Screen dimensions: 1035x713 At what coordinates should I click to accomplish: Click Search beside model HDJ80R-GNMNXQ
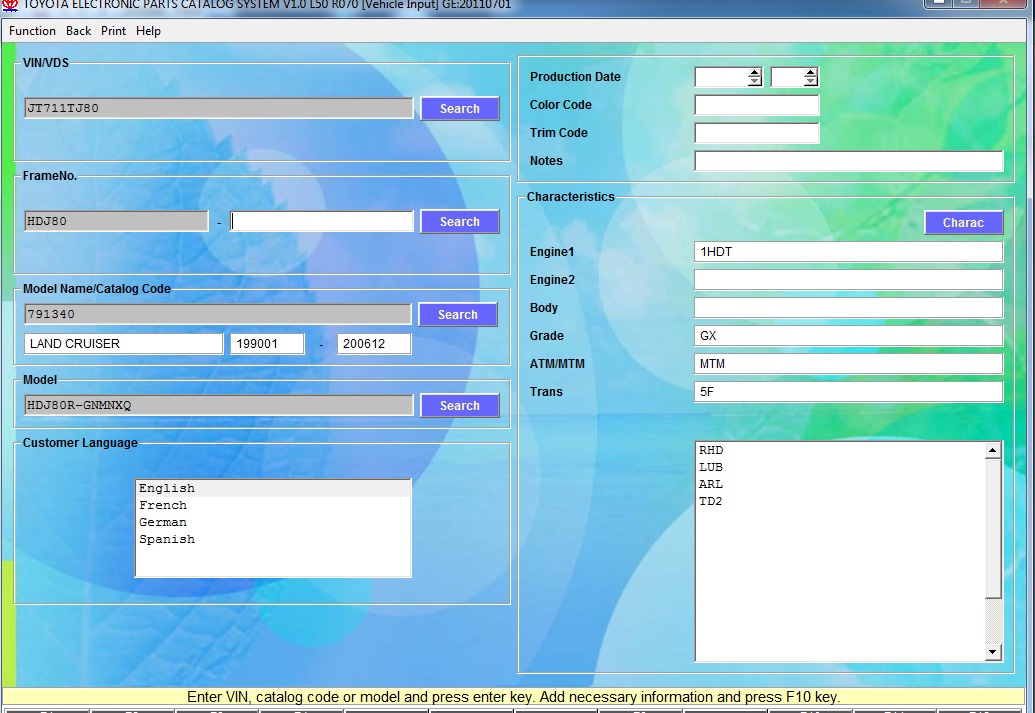[460, 406]
